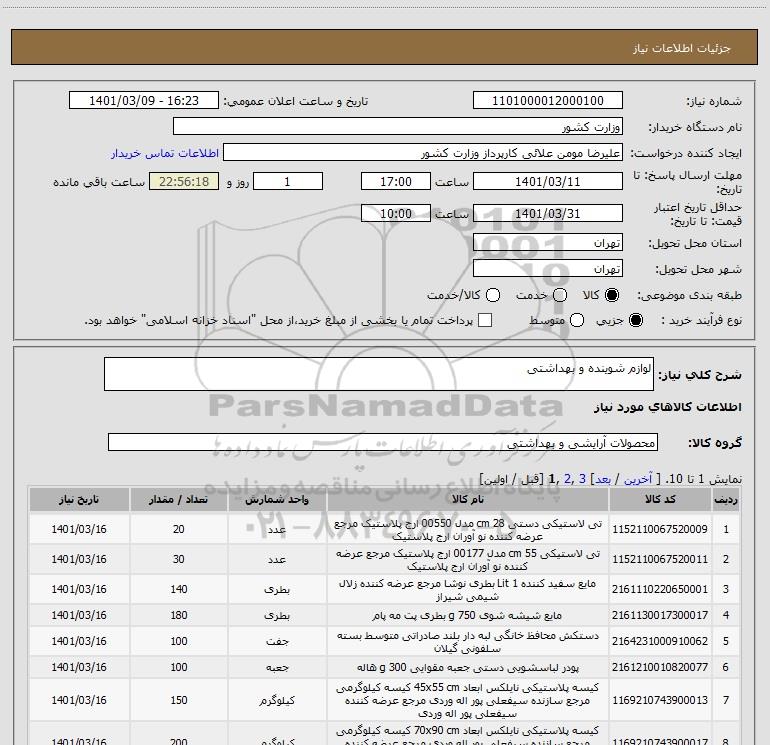Click the price validity date 1401/03/31
This screenshot has height=745, width=770.
pyautogui.click(x=548, y=213)
